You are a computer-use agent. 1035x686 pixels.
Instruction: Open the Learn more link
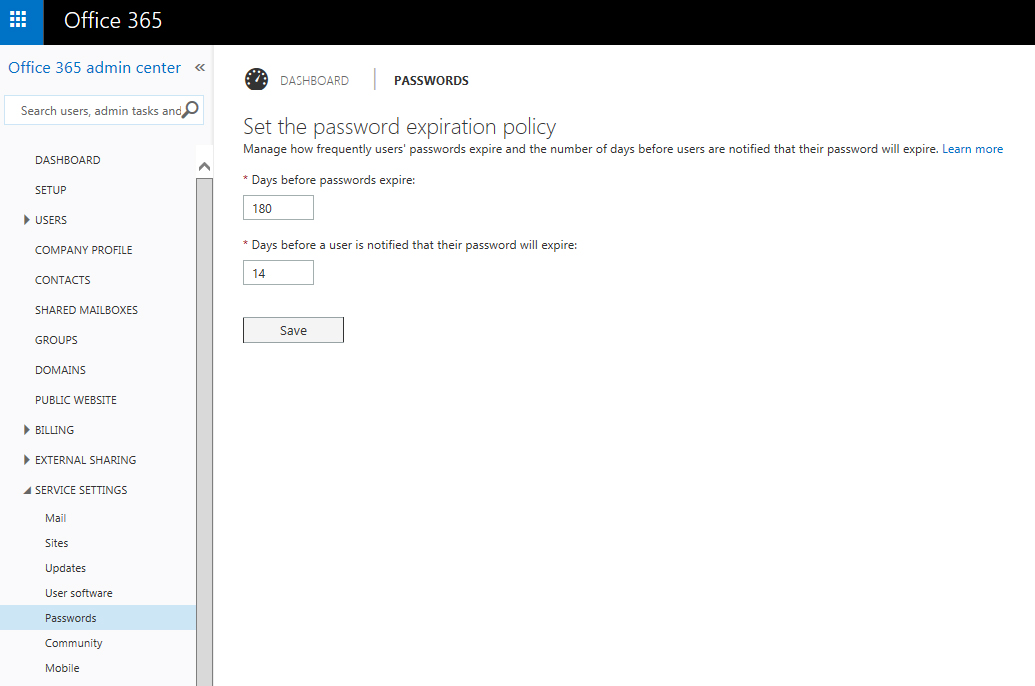tap(972, 148)
